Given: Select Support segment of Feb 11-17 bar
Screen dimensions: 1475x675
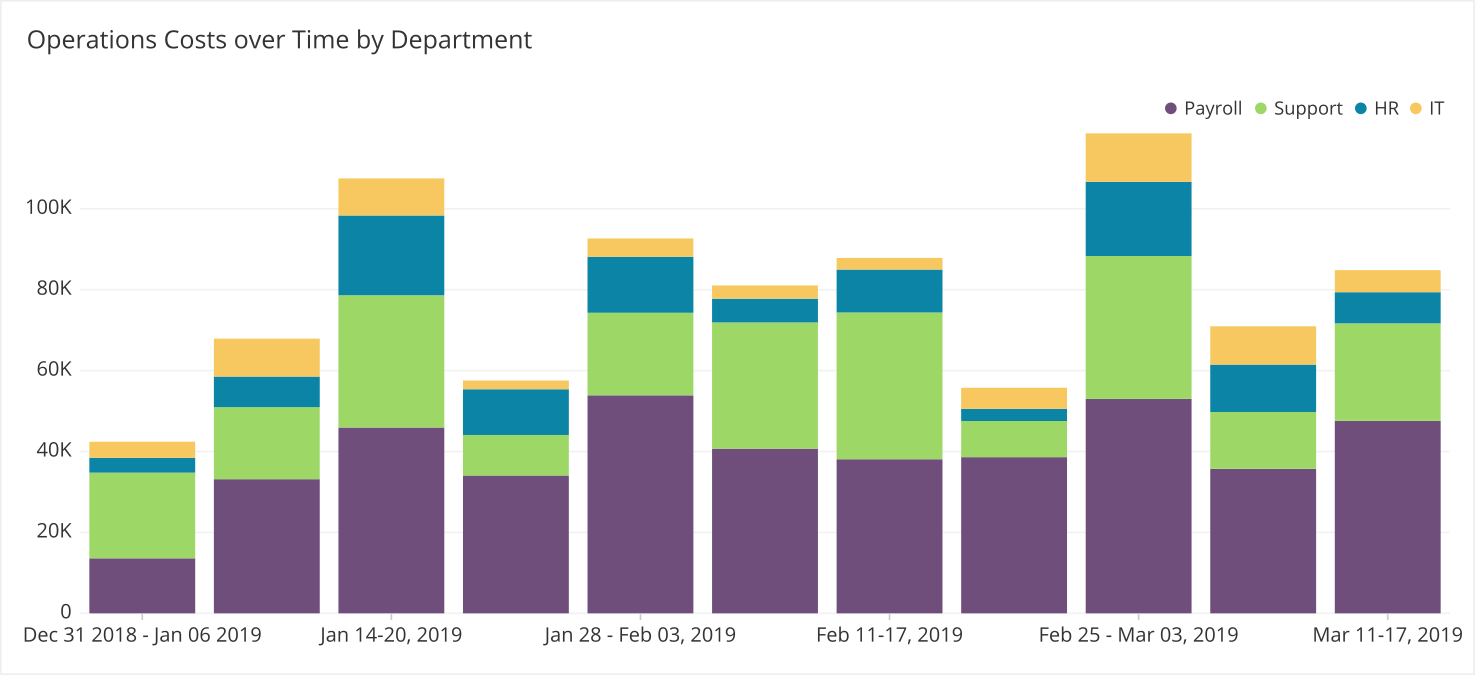Looking at the screenshot, I should coord(889,385).
